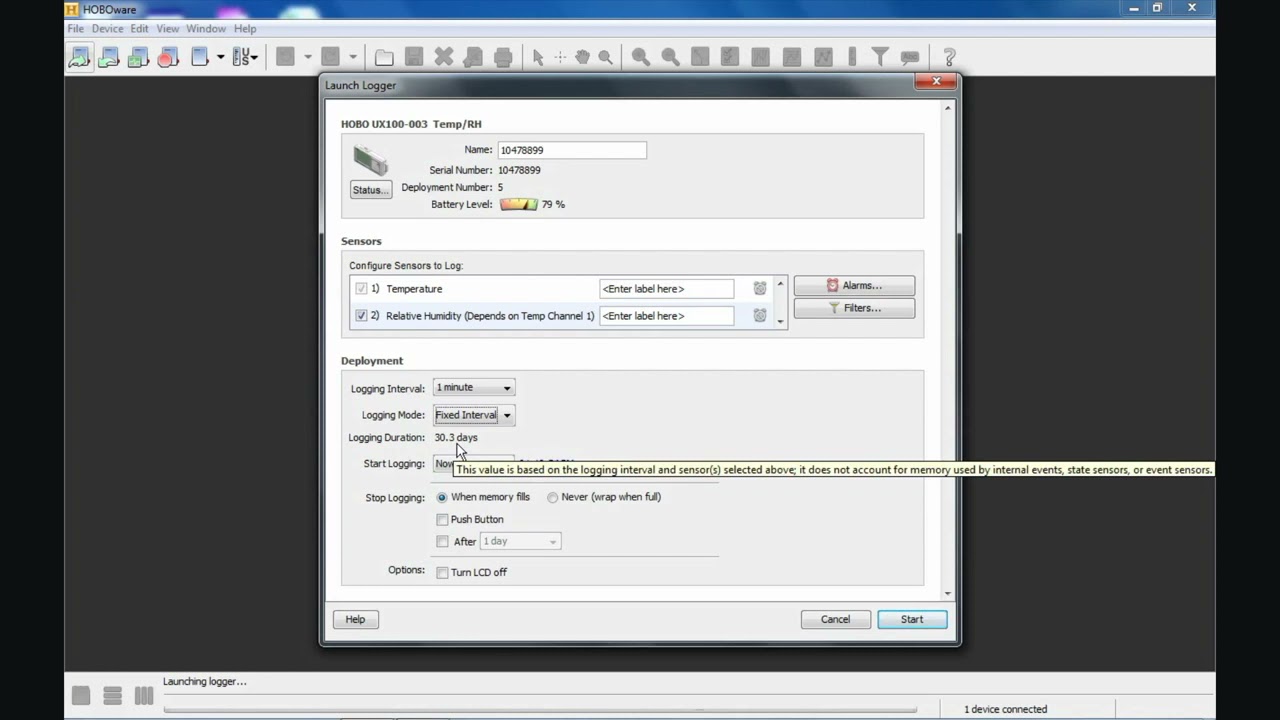The image size is (1280, 720).
Task: Click the zoom out magnifier icon
Action: pos(670,57)
